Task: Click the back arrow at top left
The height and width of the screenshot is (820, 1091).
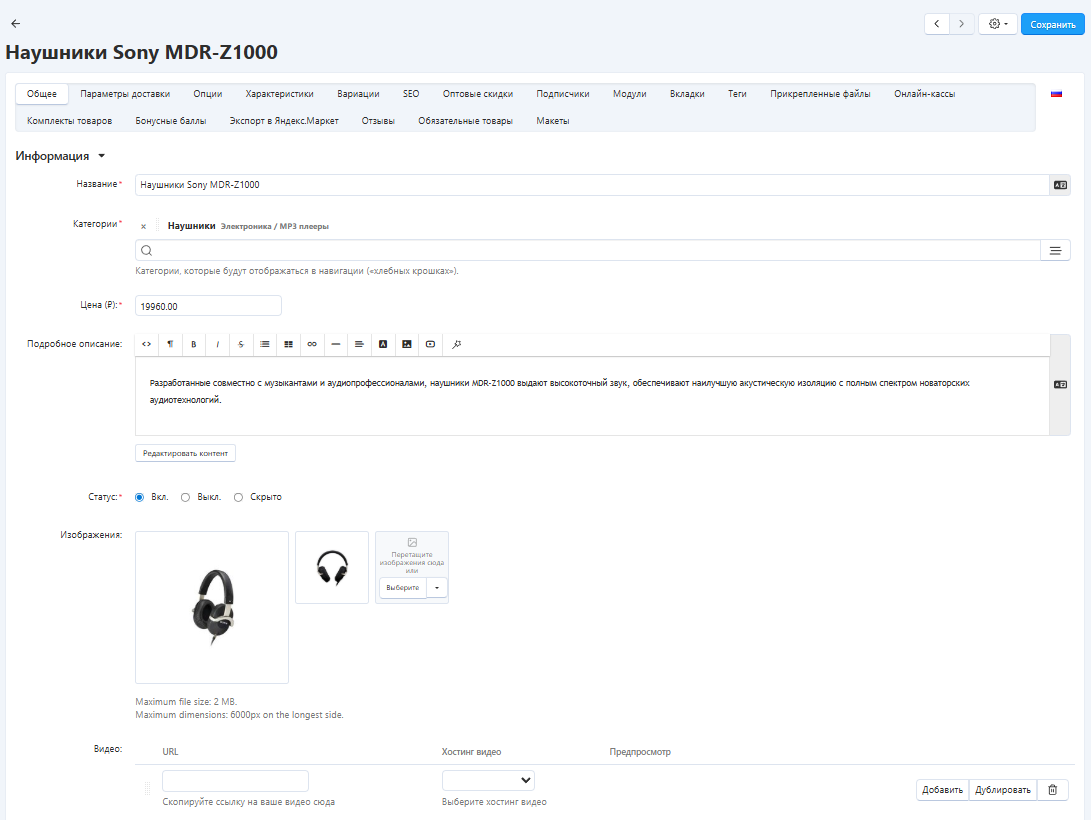Action: [x=15, y=23]
